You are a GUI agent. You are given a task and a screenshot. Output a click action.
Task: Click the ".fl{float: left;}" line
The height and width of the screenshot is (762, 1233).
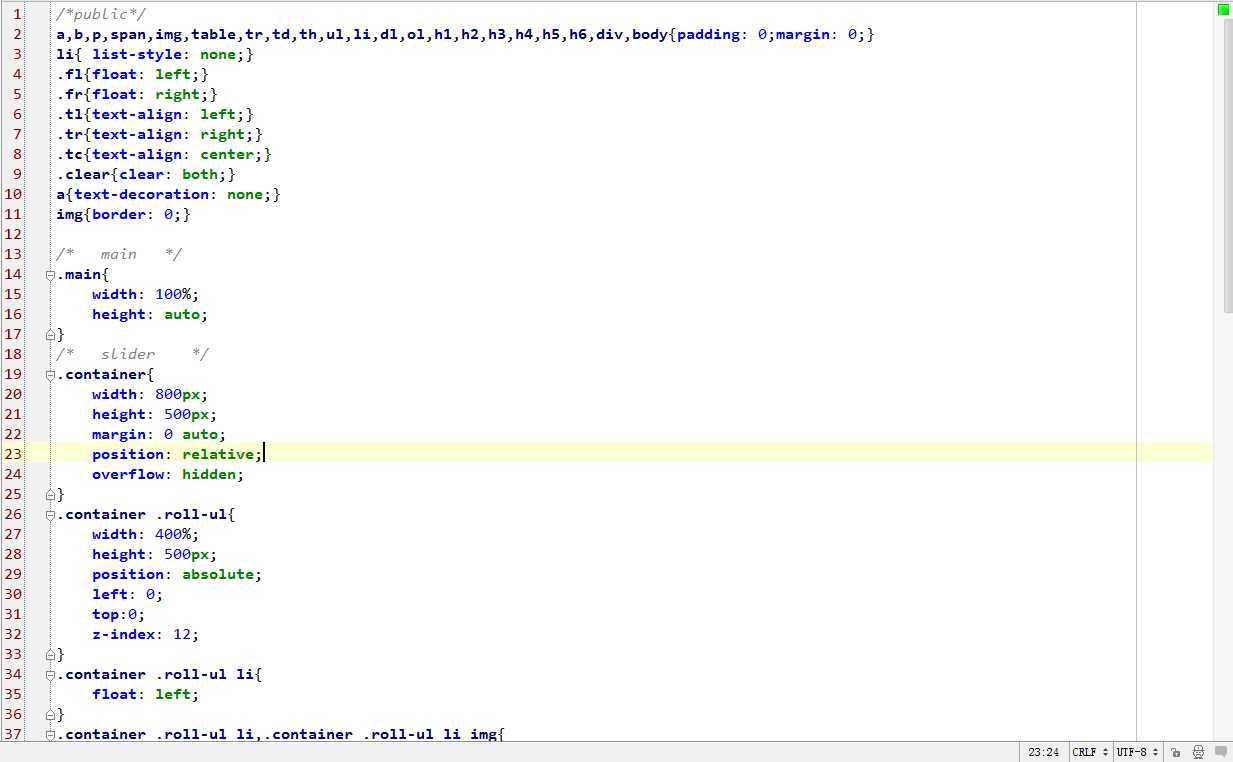pos(132,74)
